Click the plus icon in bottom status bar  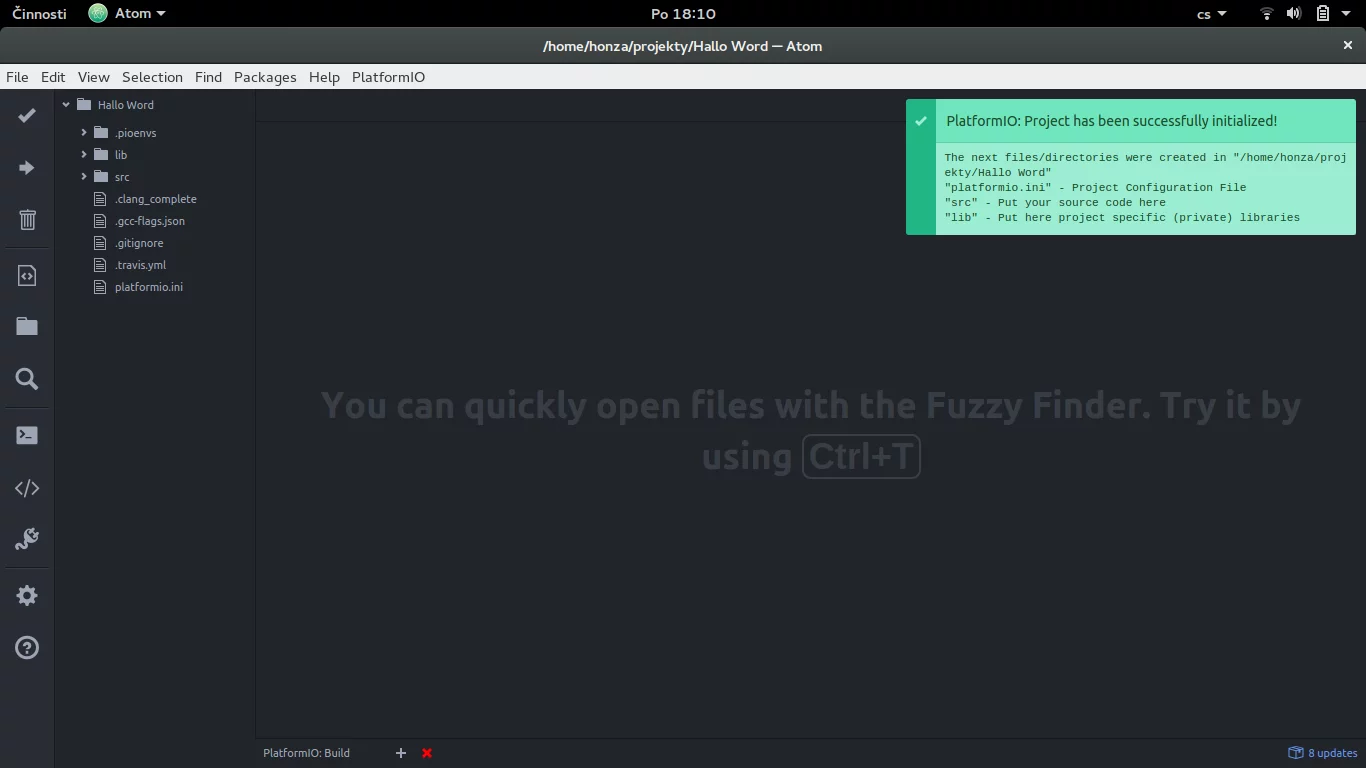click(x=401, y=753)
